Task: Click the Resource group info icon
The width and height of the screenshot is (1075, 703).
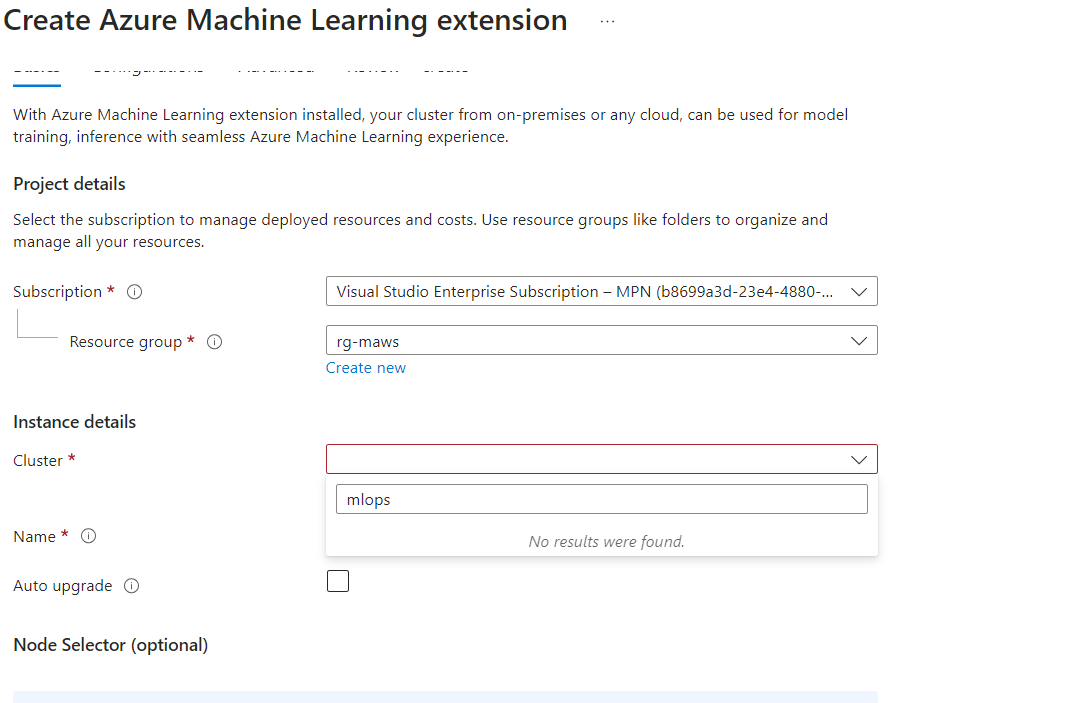Action: [x=214, y=341]
